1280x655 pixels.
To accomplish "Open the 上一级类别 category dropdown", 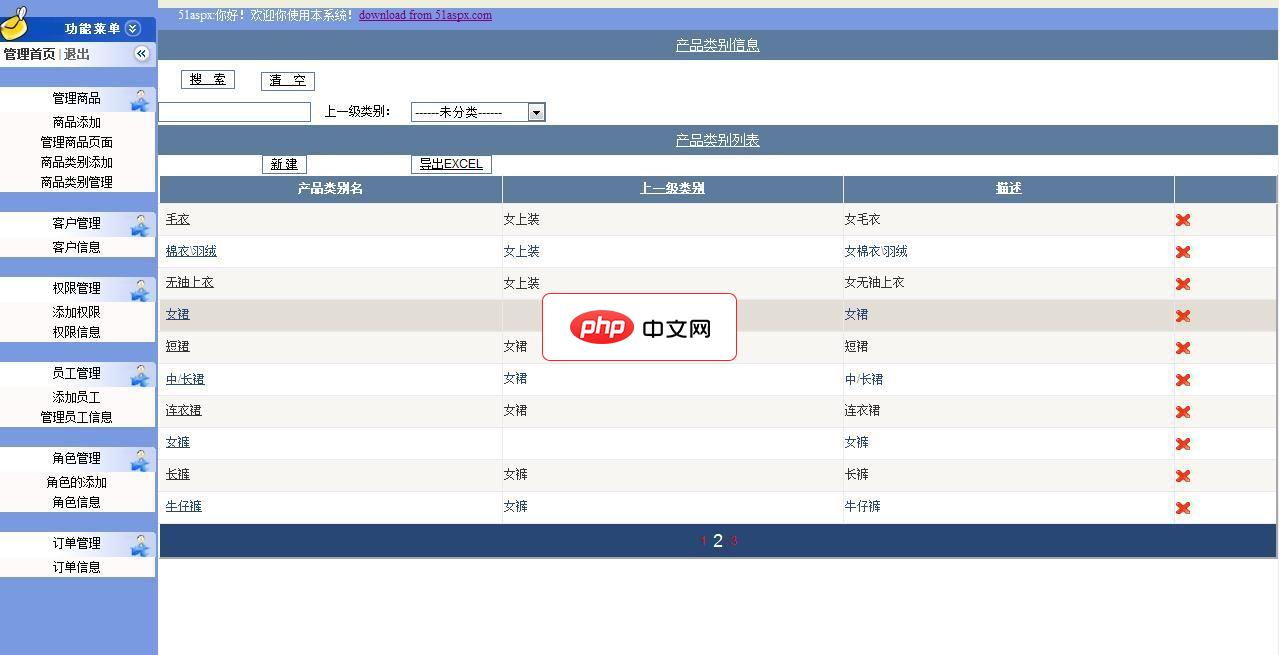I will [x=537, y=111].
